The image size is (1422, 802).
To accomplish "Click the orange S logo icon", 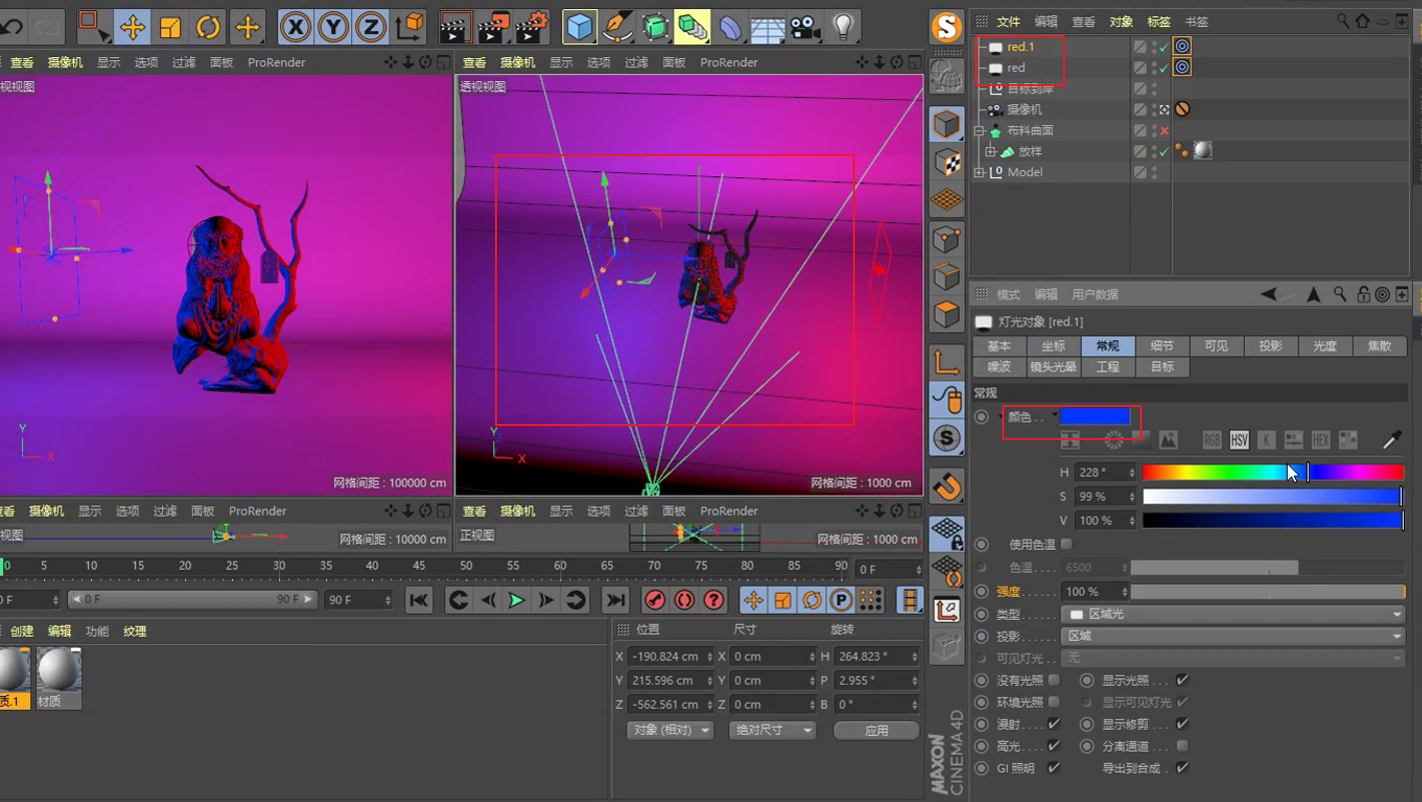I will pos(947,27).
